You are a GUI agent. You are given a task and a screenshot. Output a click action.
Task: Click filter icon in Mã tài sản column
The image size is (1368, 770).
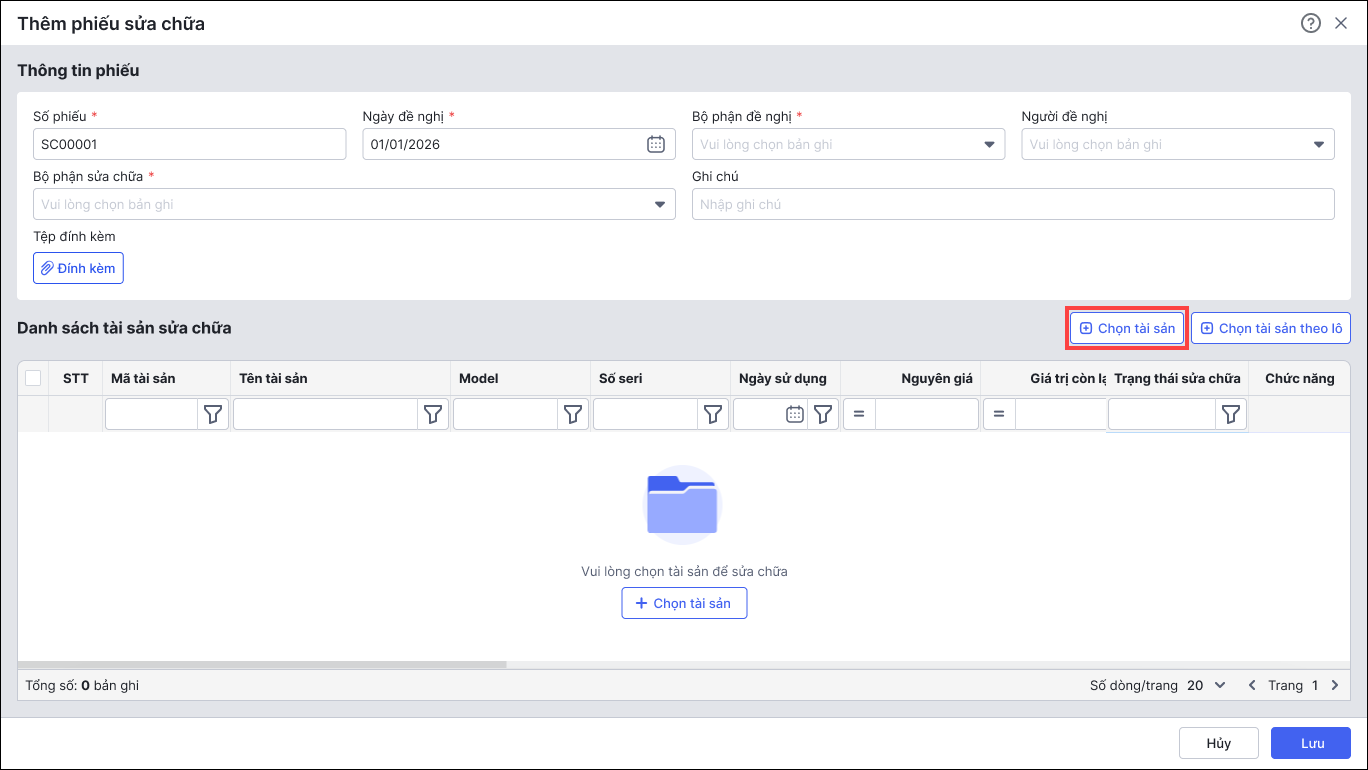[x=213, y=414]
